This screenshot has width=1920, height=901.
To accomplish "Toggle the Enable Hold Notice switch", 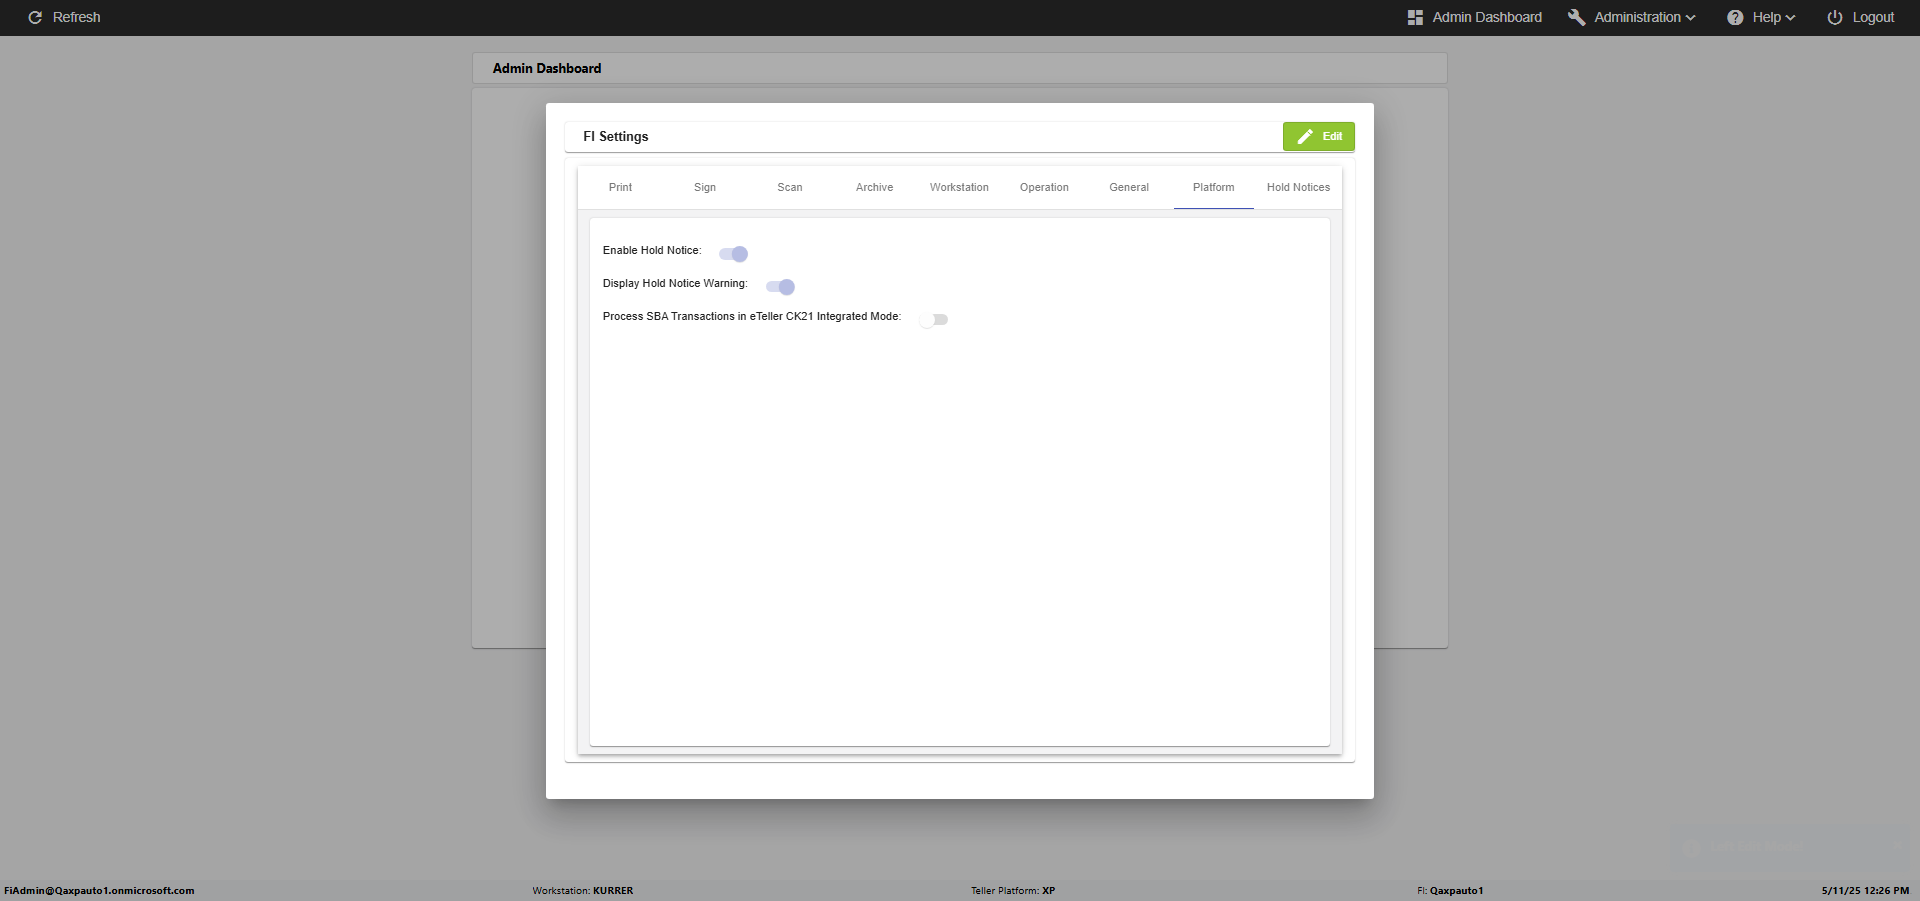I will [733, 254].
